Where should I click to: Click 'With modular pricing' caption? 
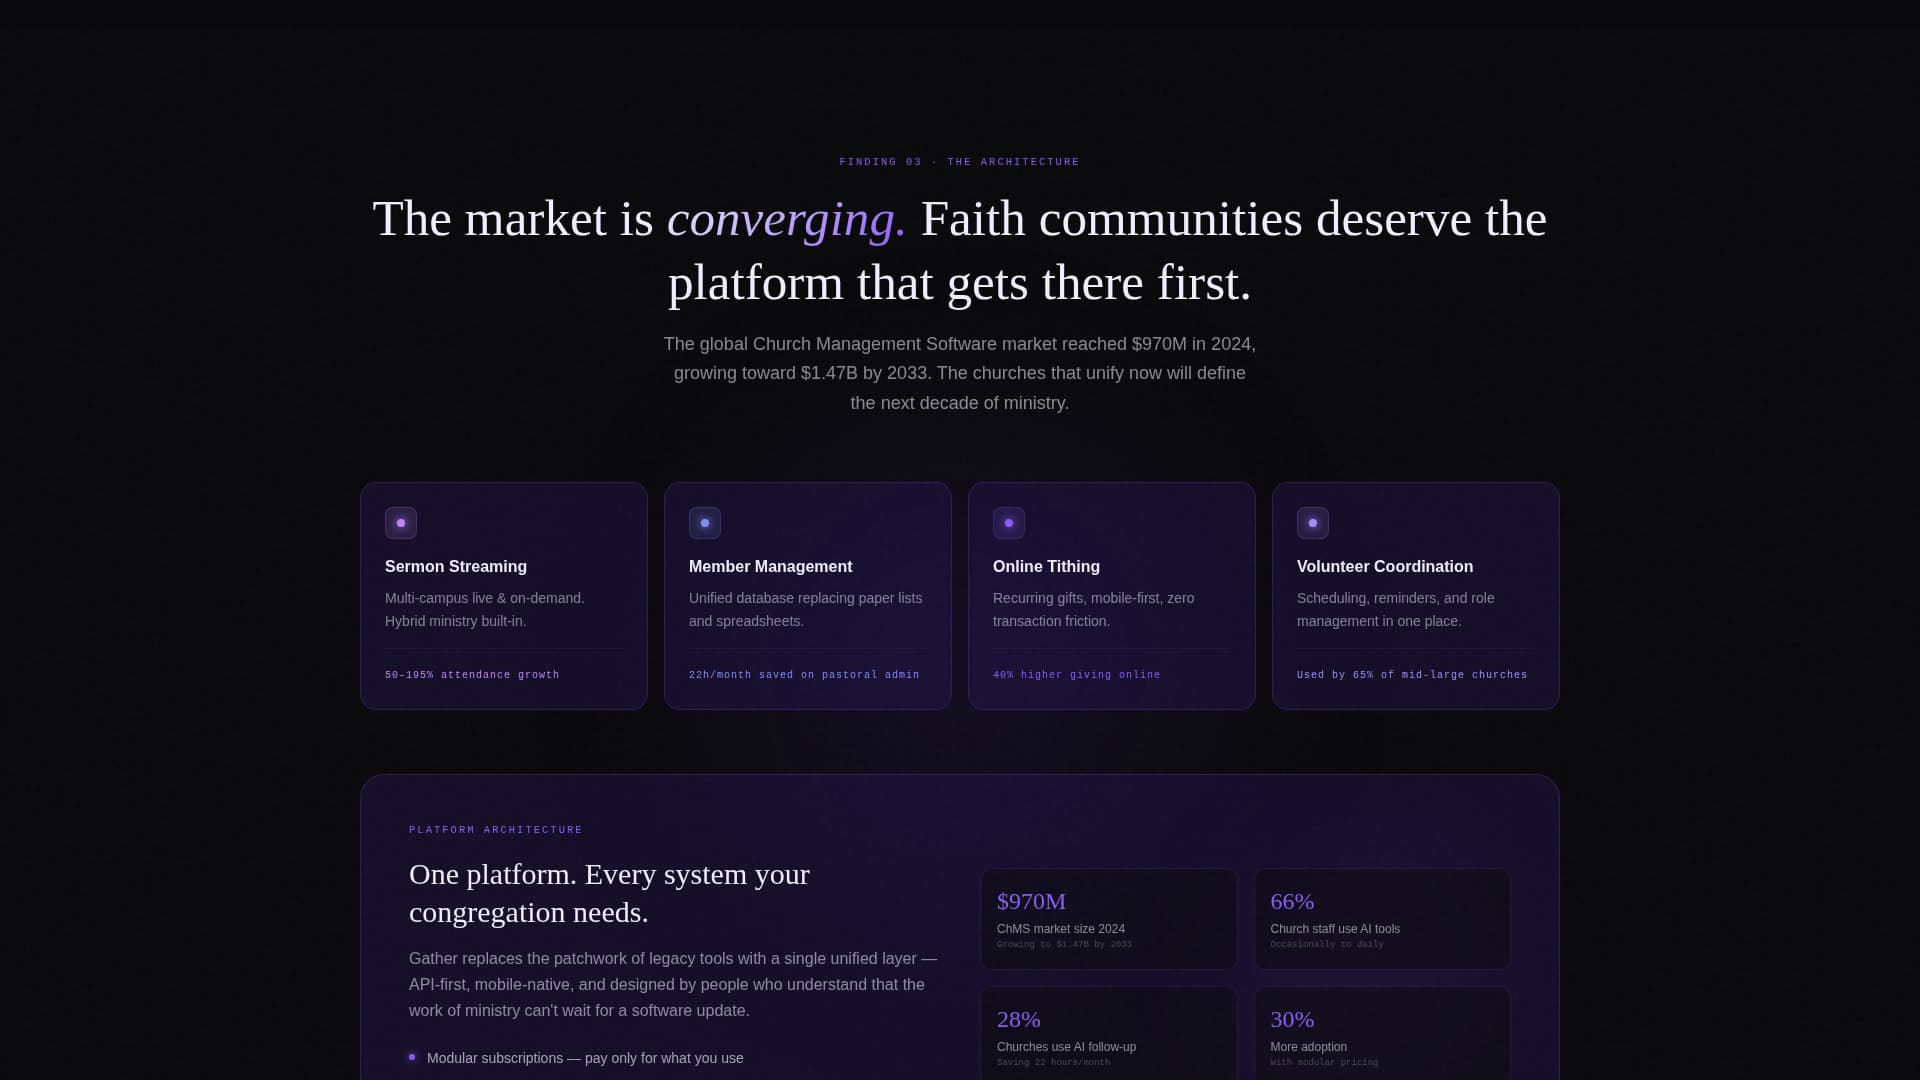click(1324, 1062)
